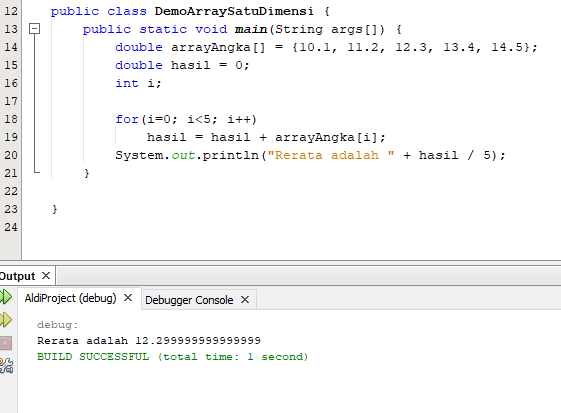Click the Stop build red square icon

[x=6, y=343]
